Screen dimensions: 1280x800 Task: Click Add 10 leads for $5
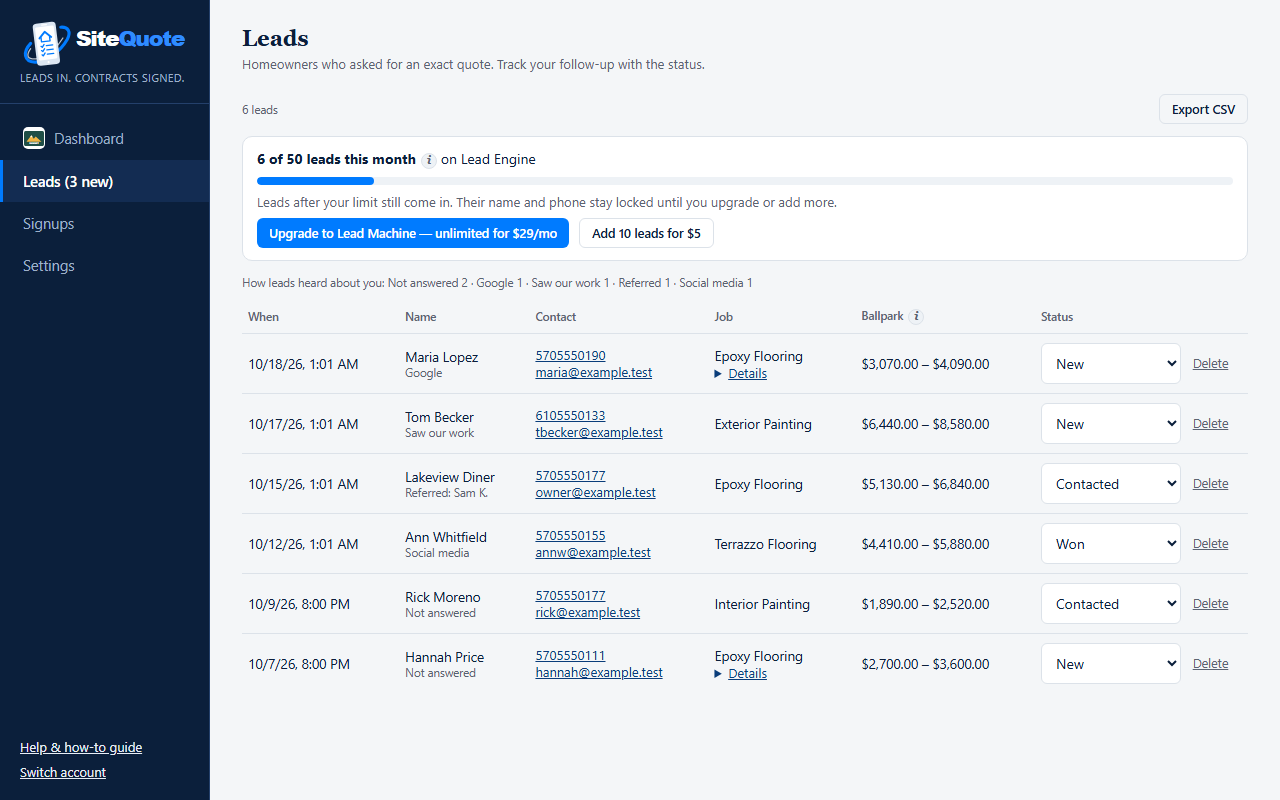pos(646,233)
